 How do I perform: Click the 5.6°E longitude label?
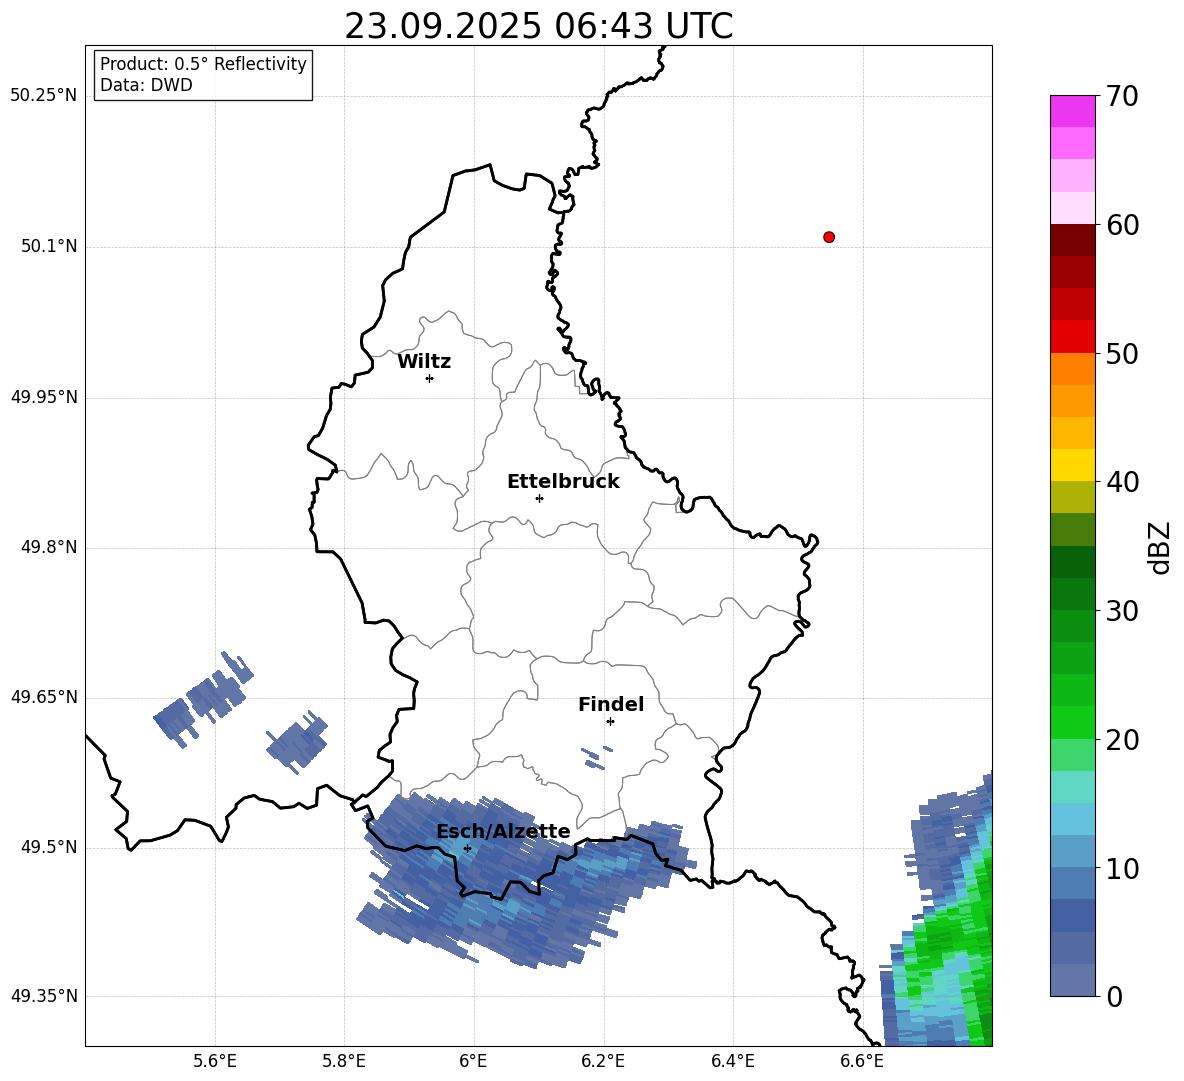pyautogui.click(x=215, y=1062)
